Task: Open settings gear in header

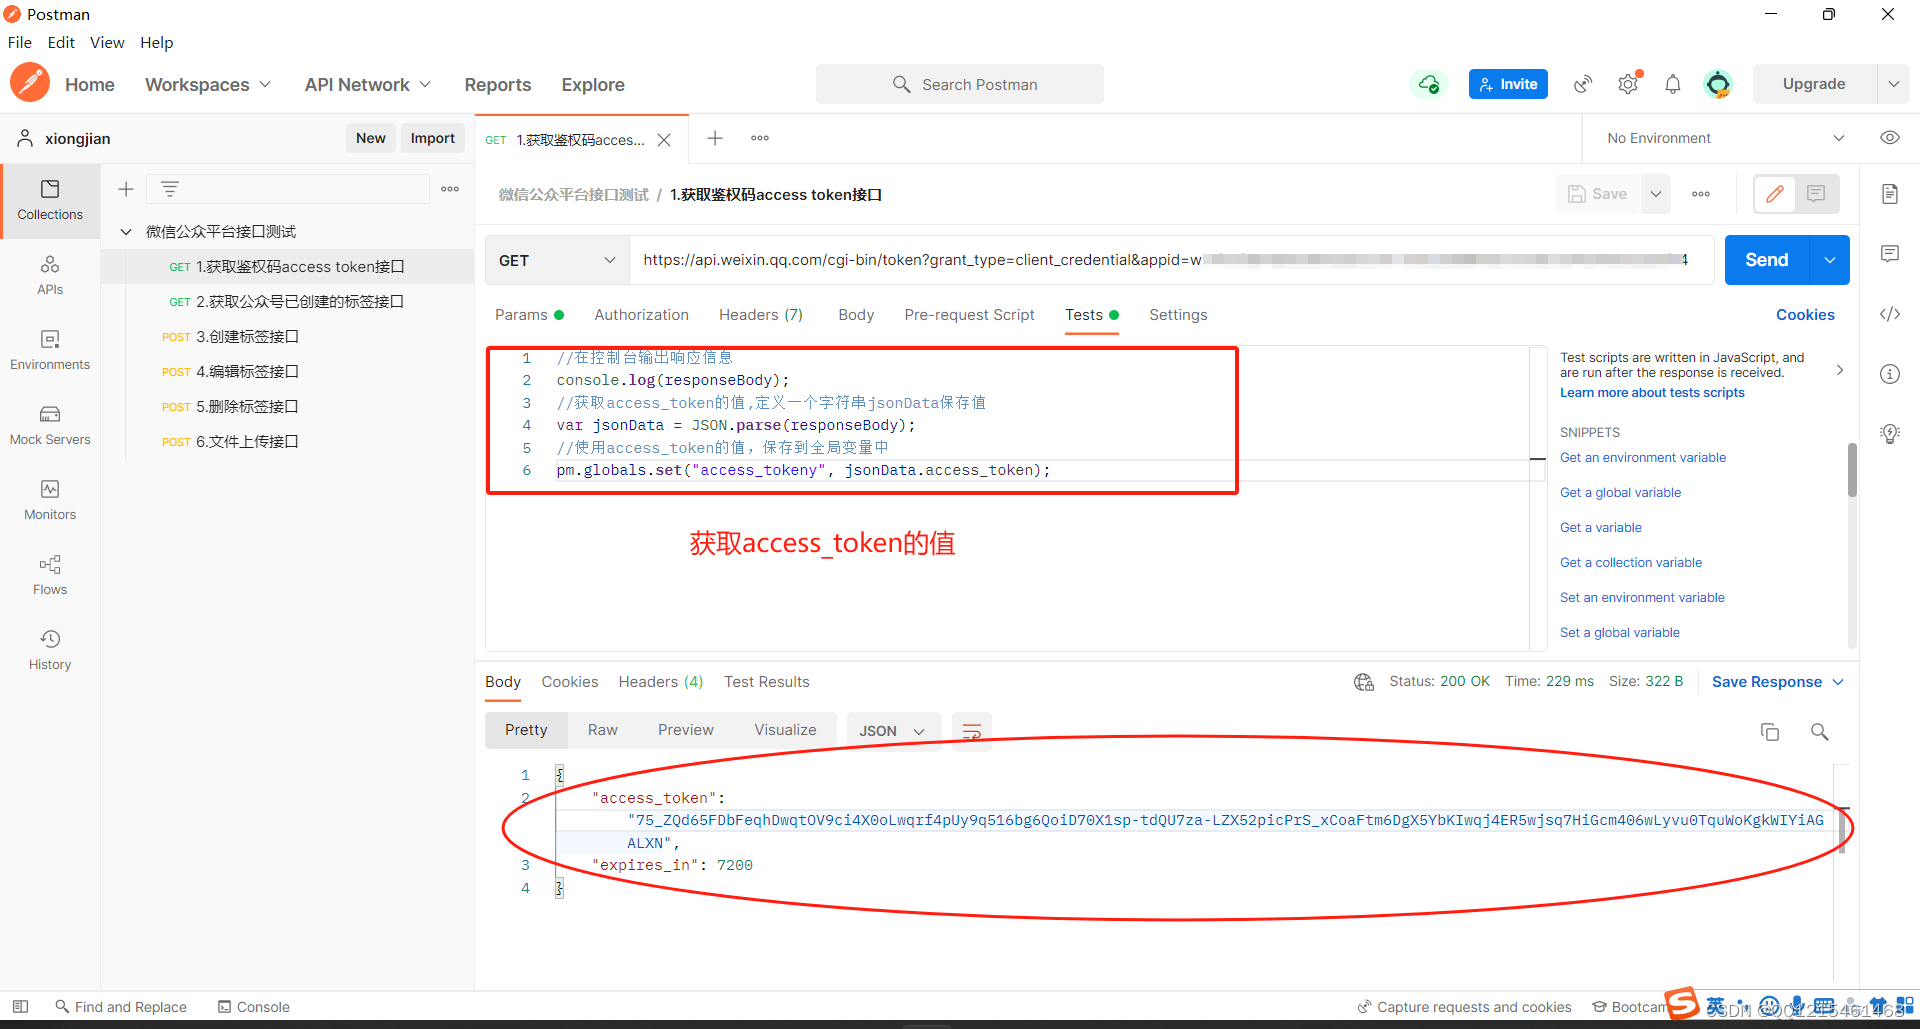Action: 1628,84
